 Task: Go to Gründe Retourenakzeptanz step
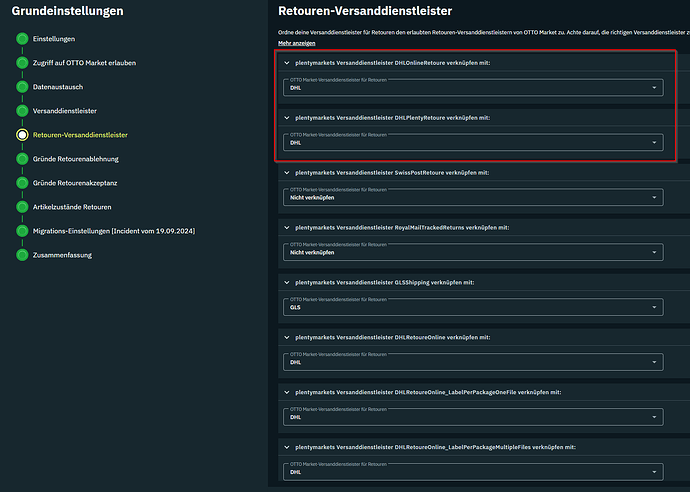pyautogui.click(x=75, y=183)
